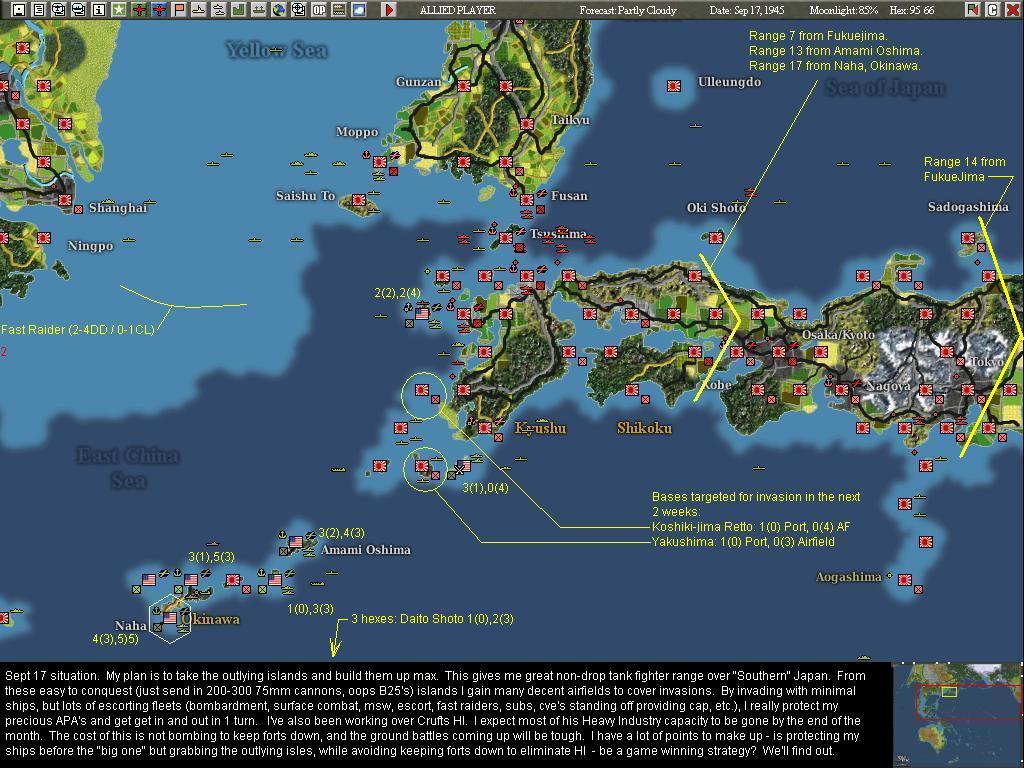Viewport: 1024px width, 768px height.
Task: Click the 'Fast Raider (2-4DD / 0-1CL)' note
Action: pos(78,330)
